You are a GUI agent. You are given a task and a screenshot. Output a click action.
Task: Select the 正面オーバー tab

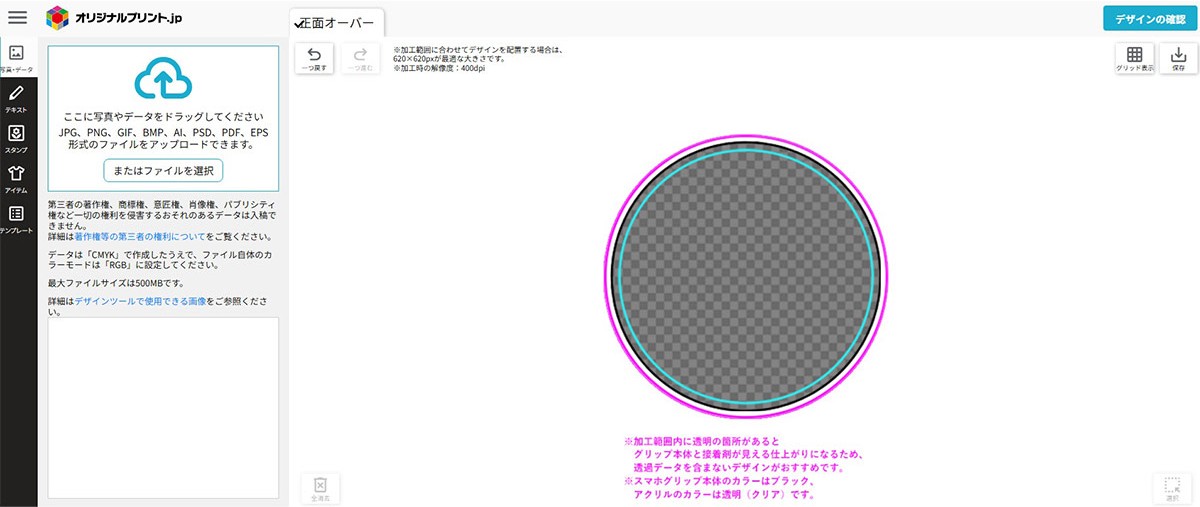(336, 23)
